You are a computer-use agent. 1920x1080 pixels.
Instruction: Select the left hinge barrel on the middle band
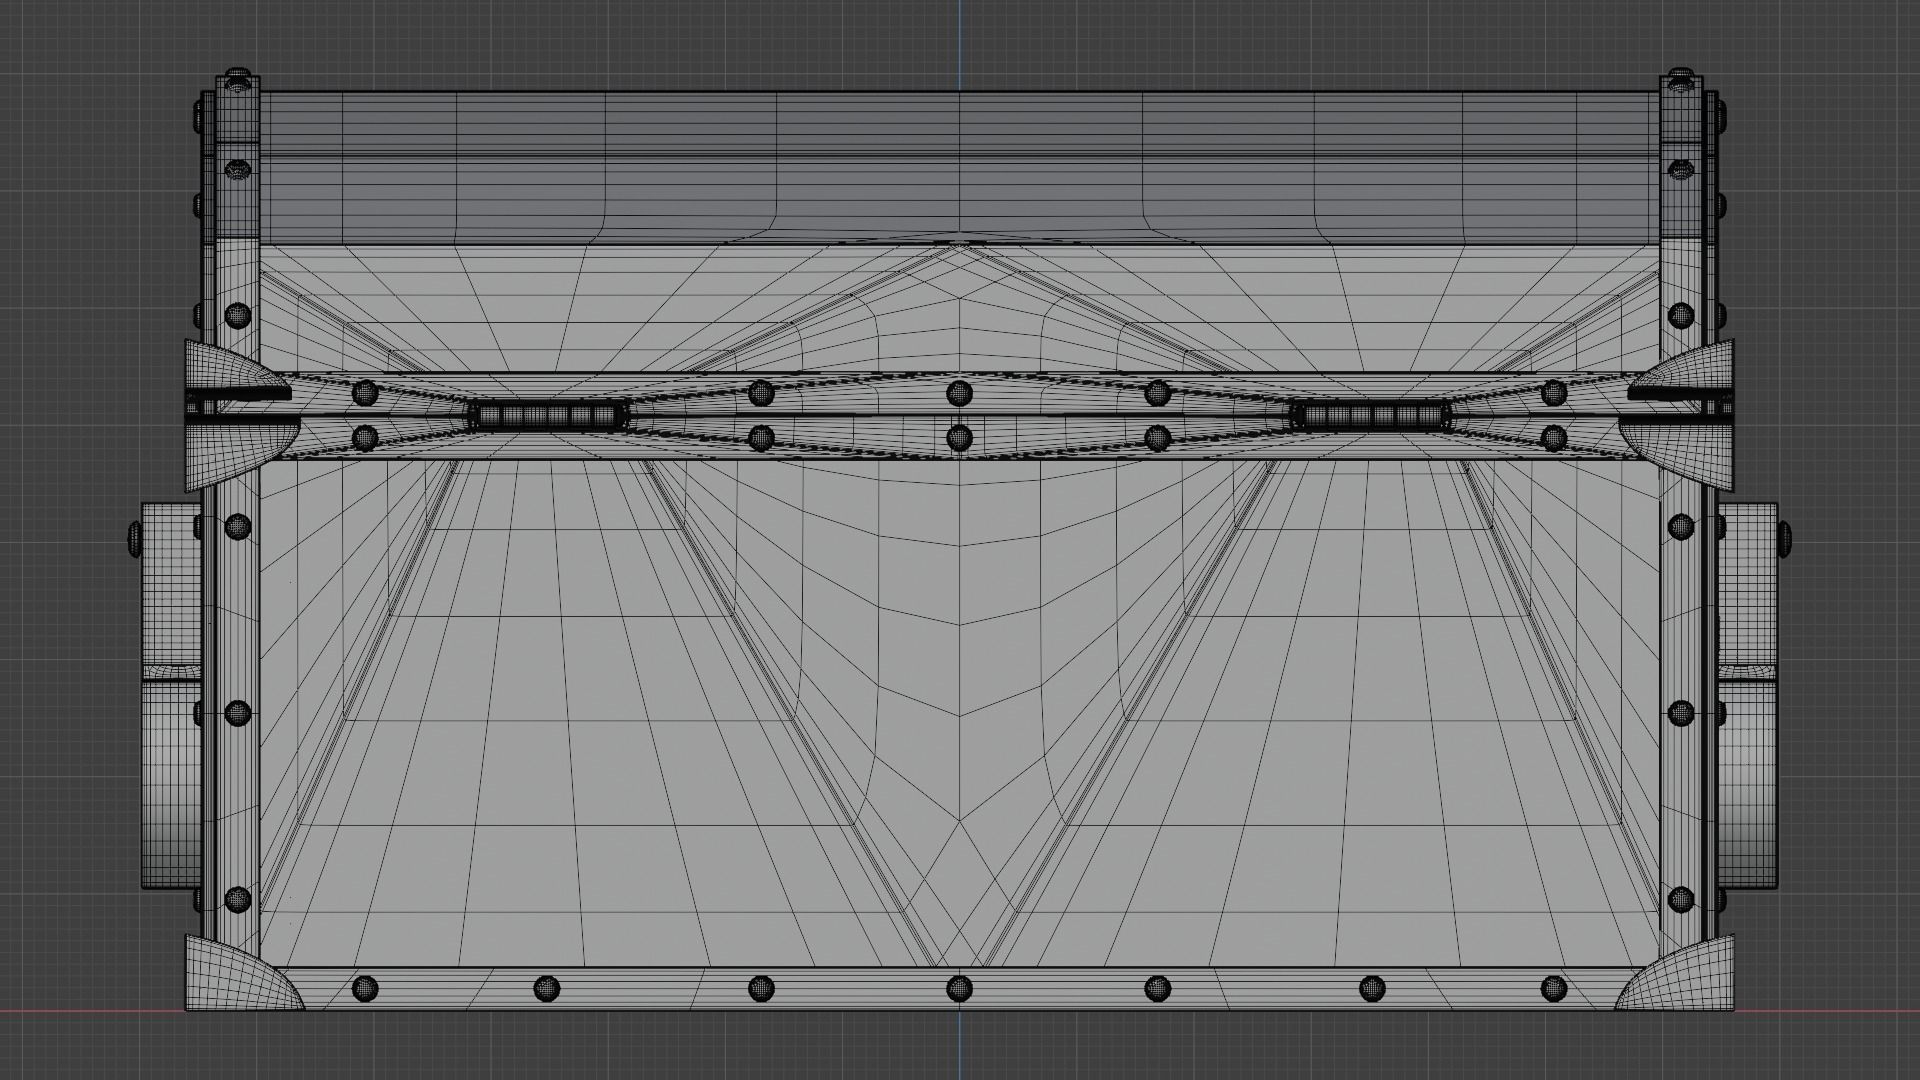[549, 416]
